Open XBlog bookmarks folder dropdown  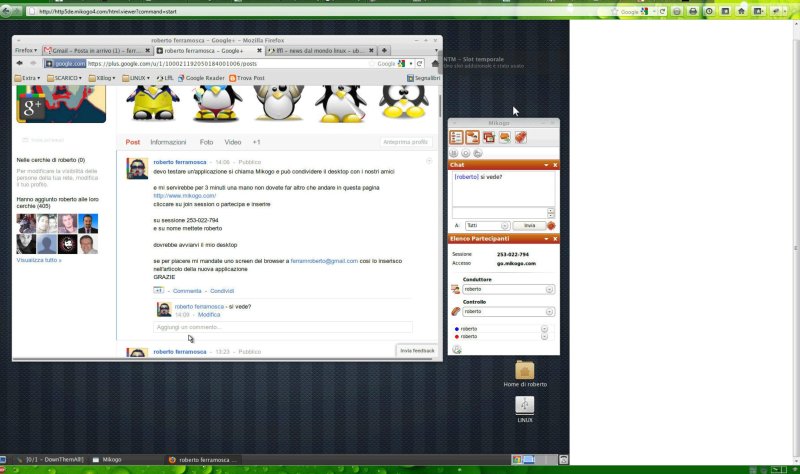102,78
